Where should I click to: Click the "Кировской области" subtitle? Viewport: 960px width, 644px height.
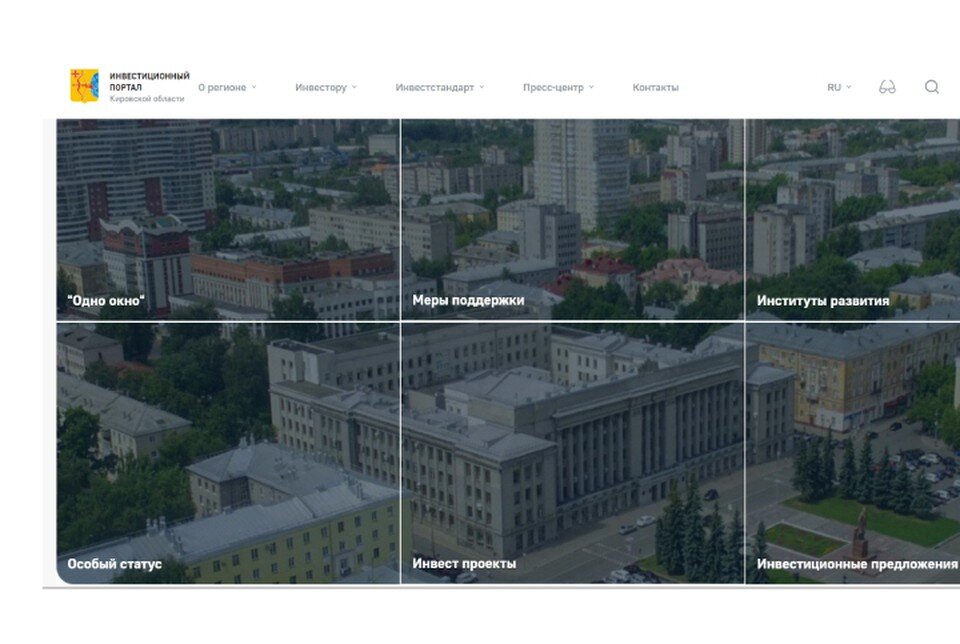147,99
